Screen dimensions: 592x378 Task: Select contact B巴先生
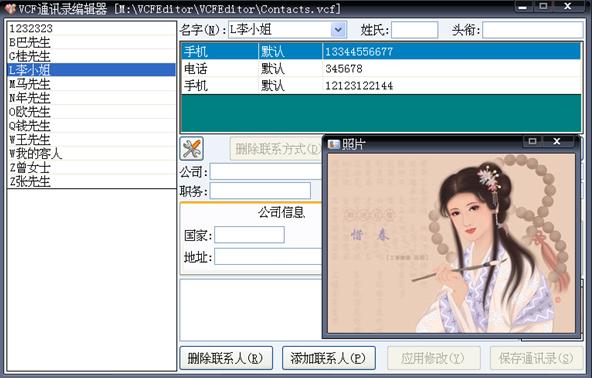[91, 42]
